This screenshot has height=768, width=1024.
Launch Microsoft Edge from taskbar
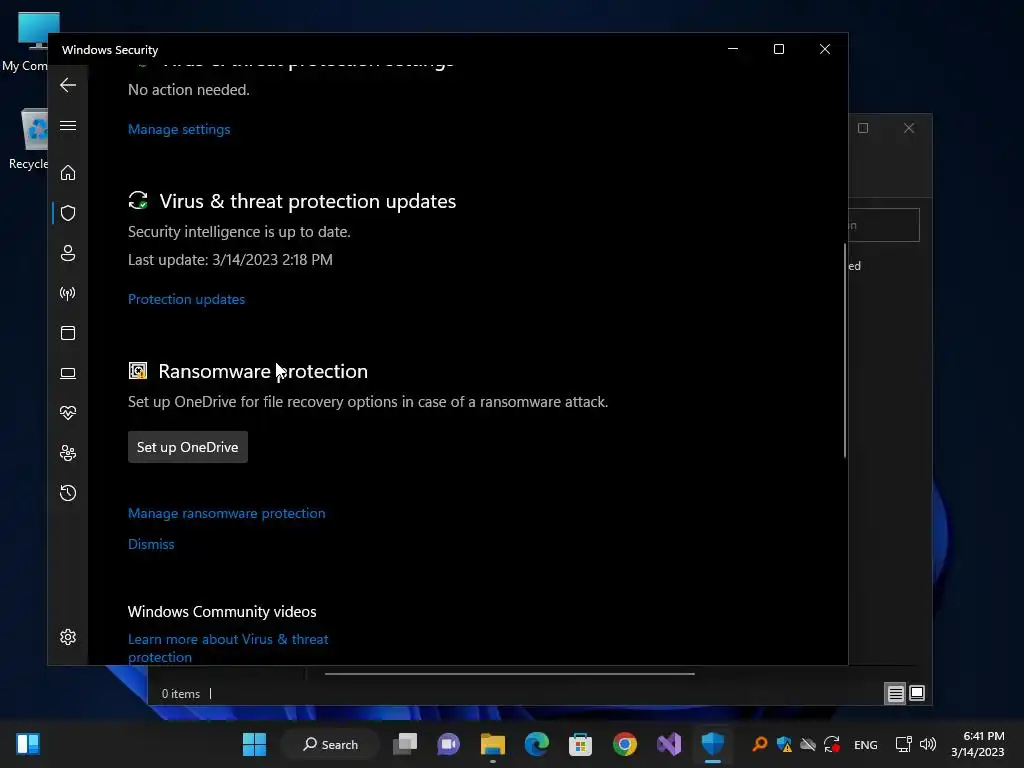pos(536,744)
